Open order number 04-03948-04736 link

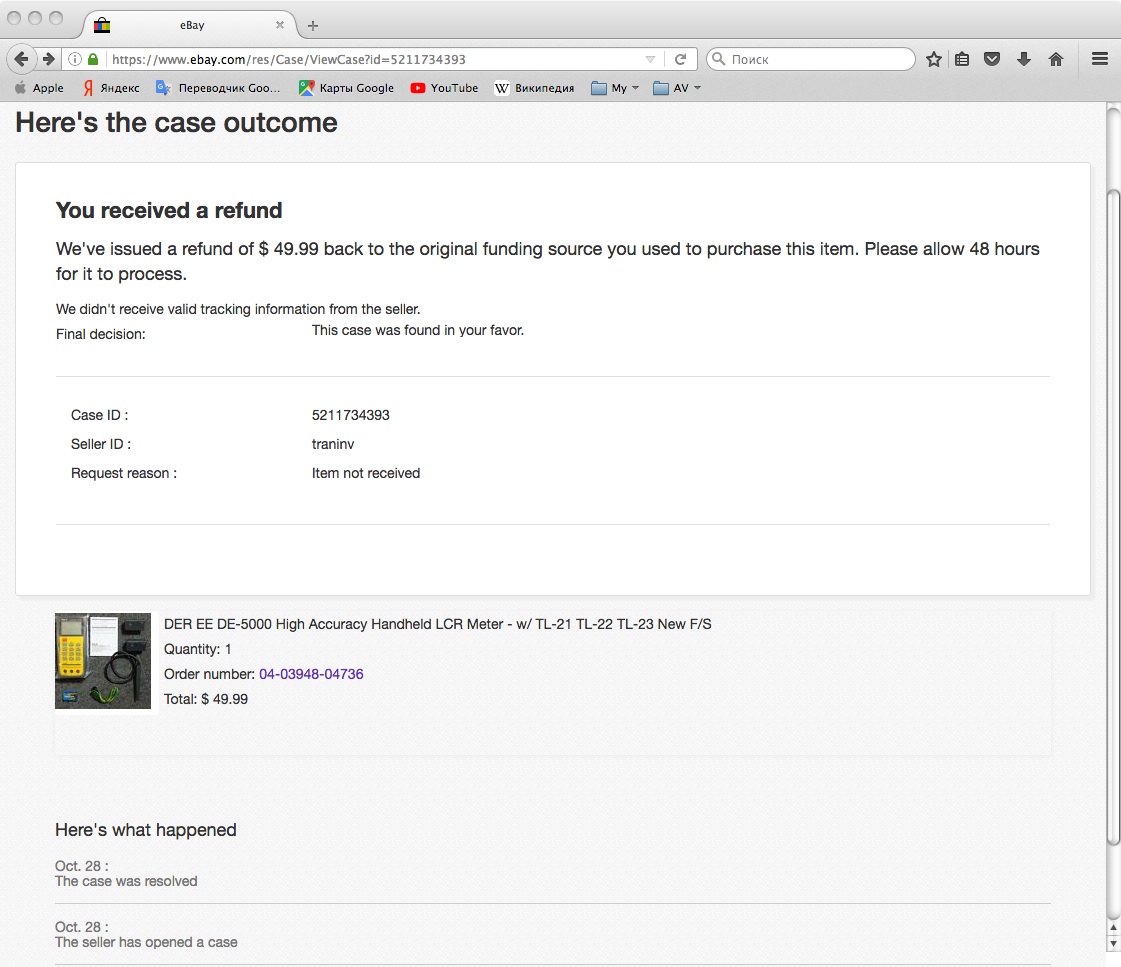click(x=311, y=674)
